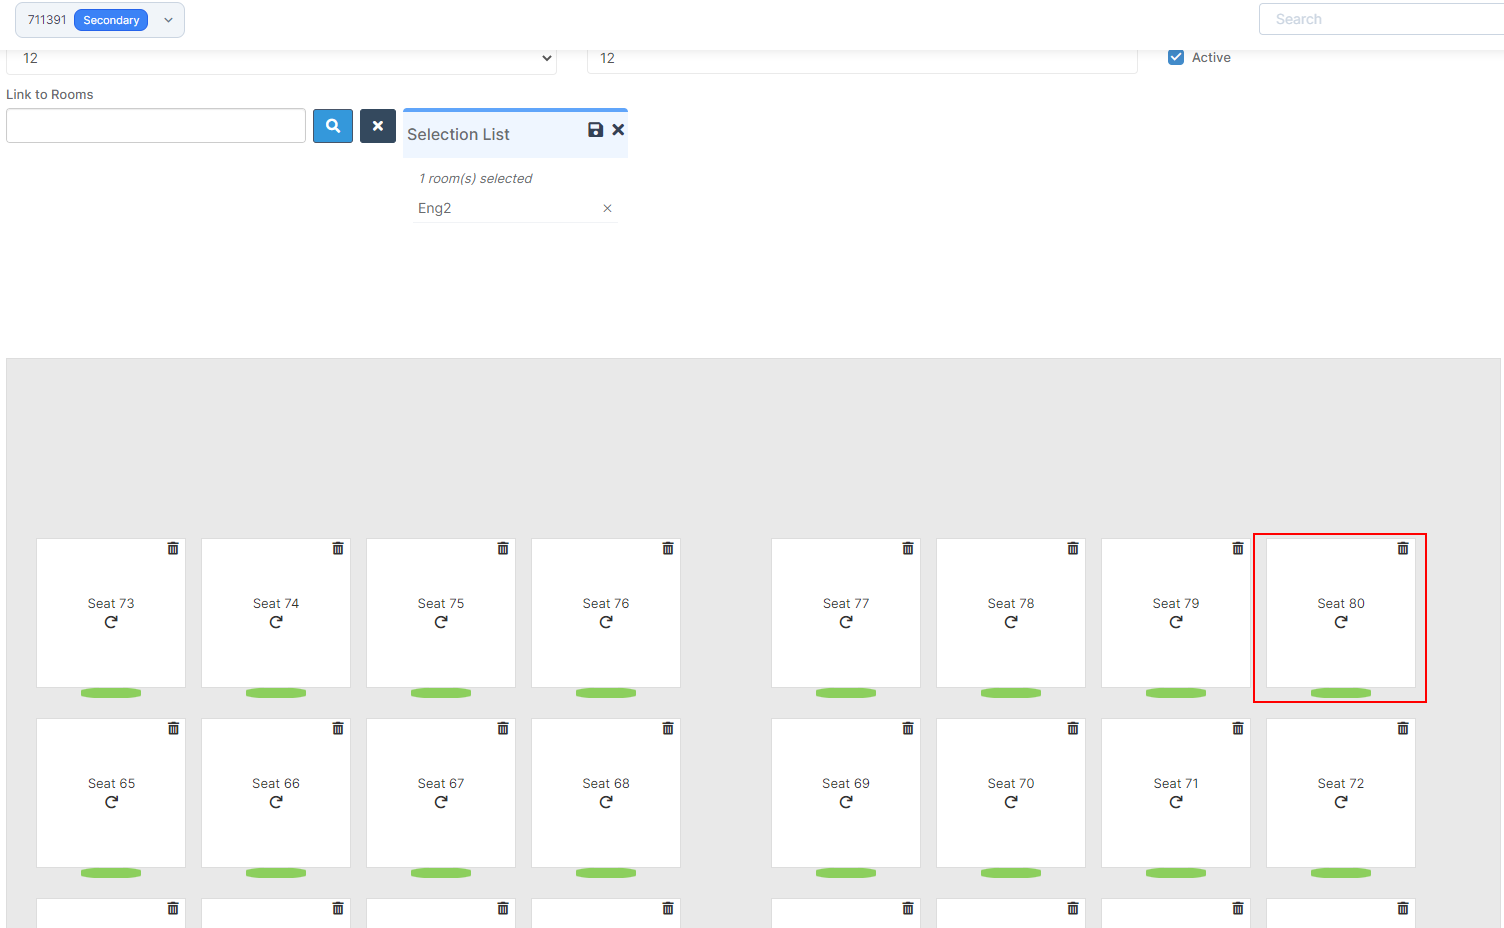
Task: Click the Link to Rooms input field
Action: tap(156, 126)
